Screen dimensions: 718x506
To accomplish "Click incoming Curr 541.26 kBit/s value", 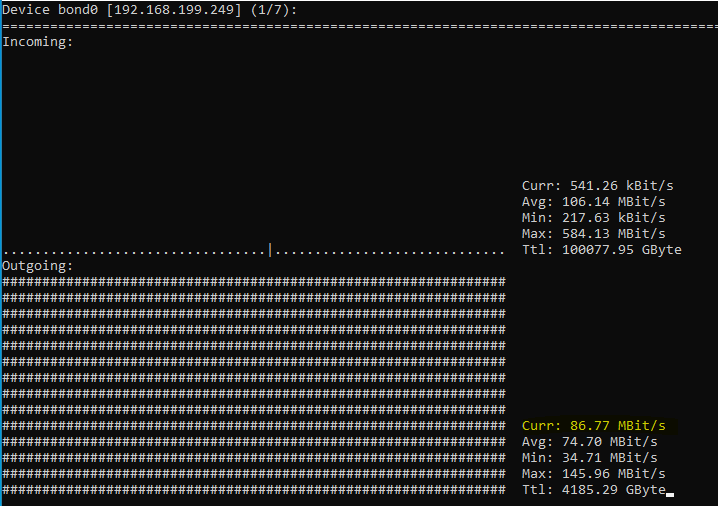I will click(x=597, y=186).
